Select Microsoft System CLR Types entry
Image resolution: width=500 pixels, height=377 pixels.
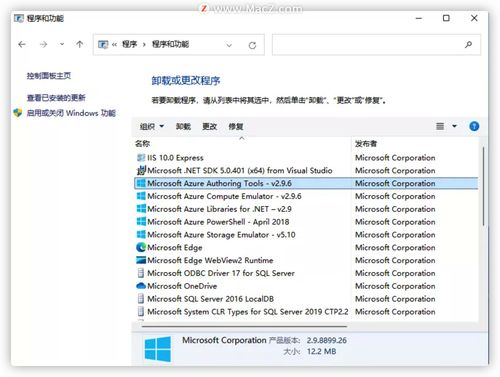coord(306,312)
